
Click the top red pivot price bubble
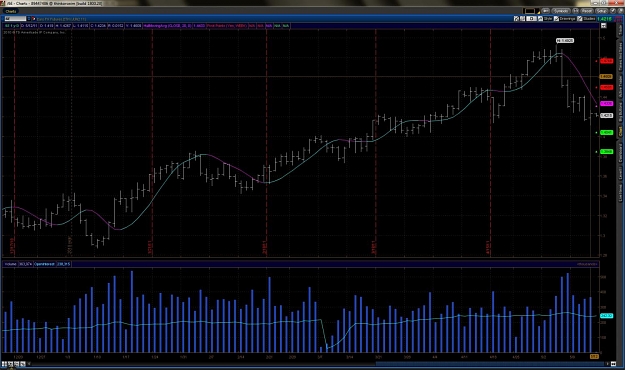point(606,61)
